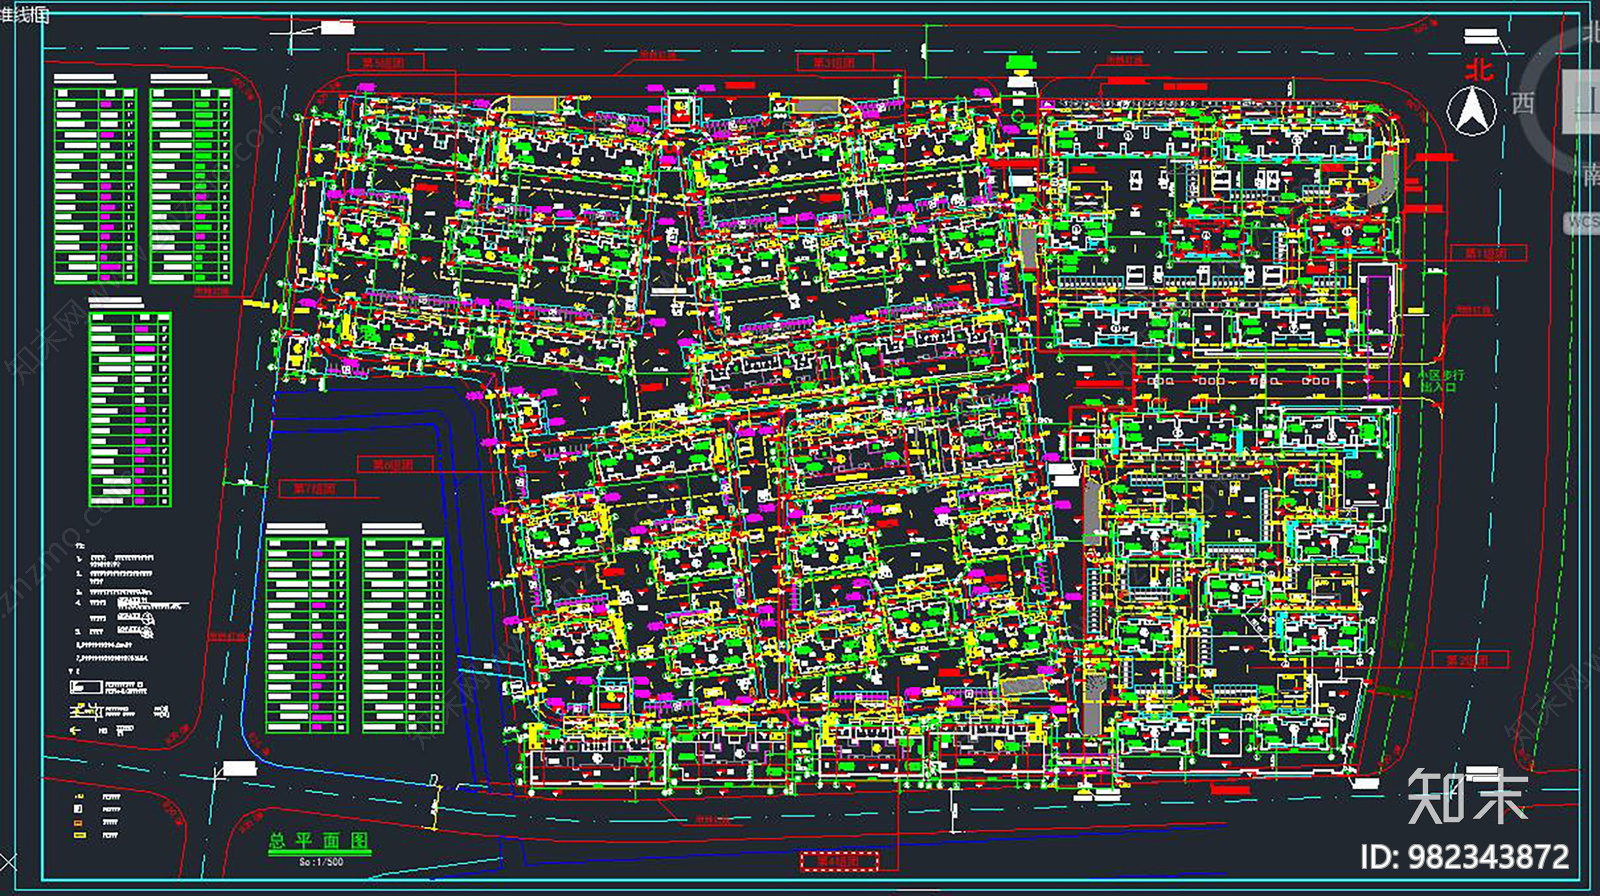This screenshot has height=896, width=1600.
Task: Select the So:1/500 scale text
Action: point(321,862)
